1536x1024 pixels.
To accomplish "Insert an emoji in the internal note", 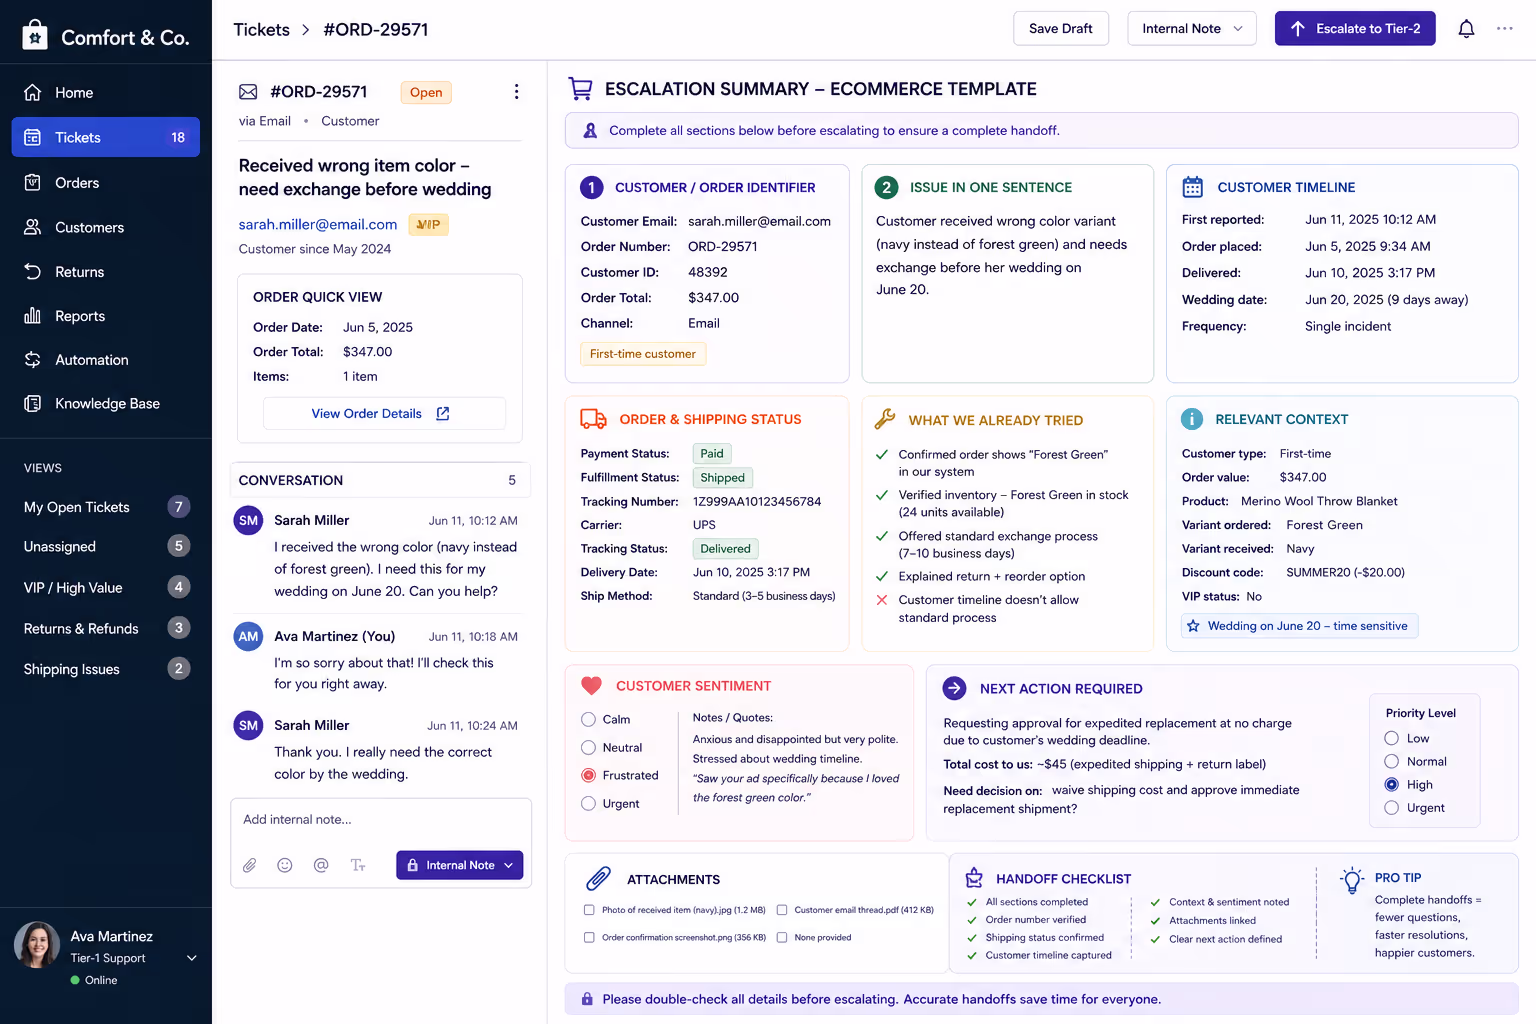I will (x=285, y=865).
